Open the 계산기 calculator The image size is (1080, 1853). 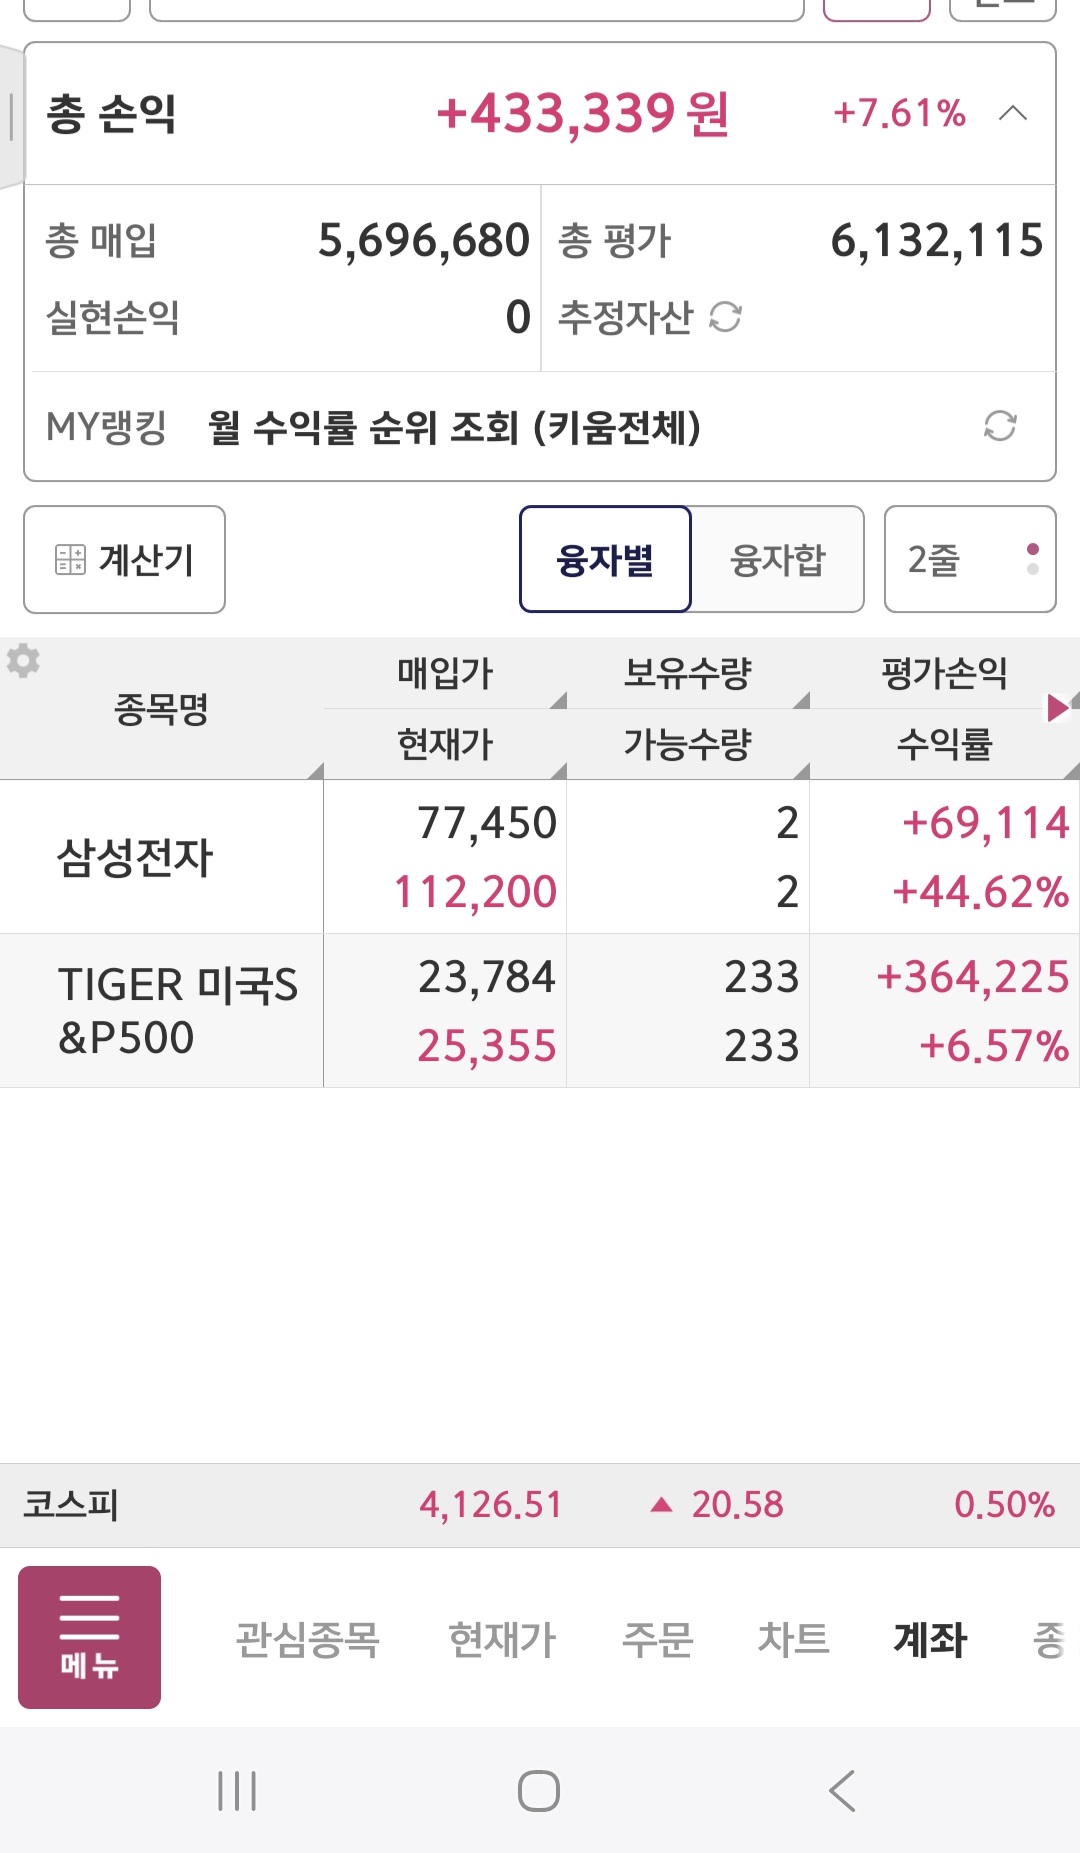coord(125,559)
